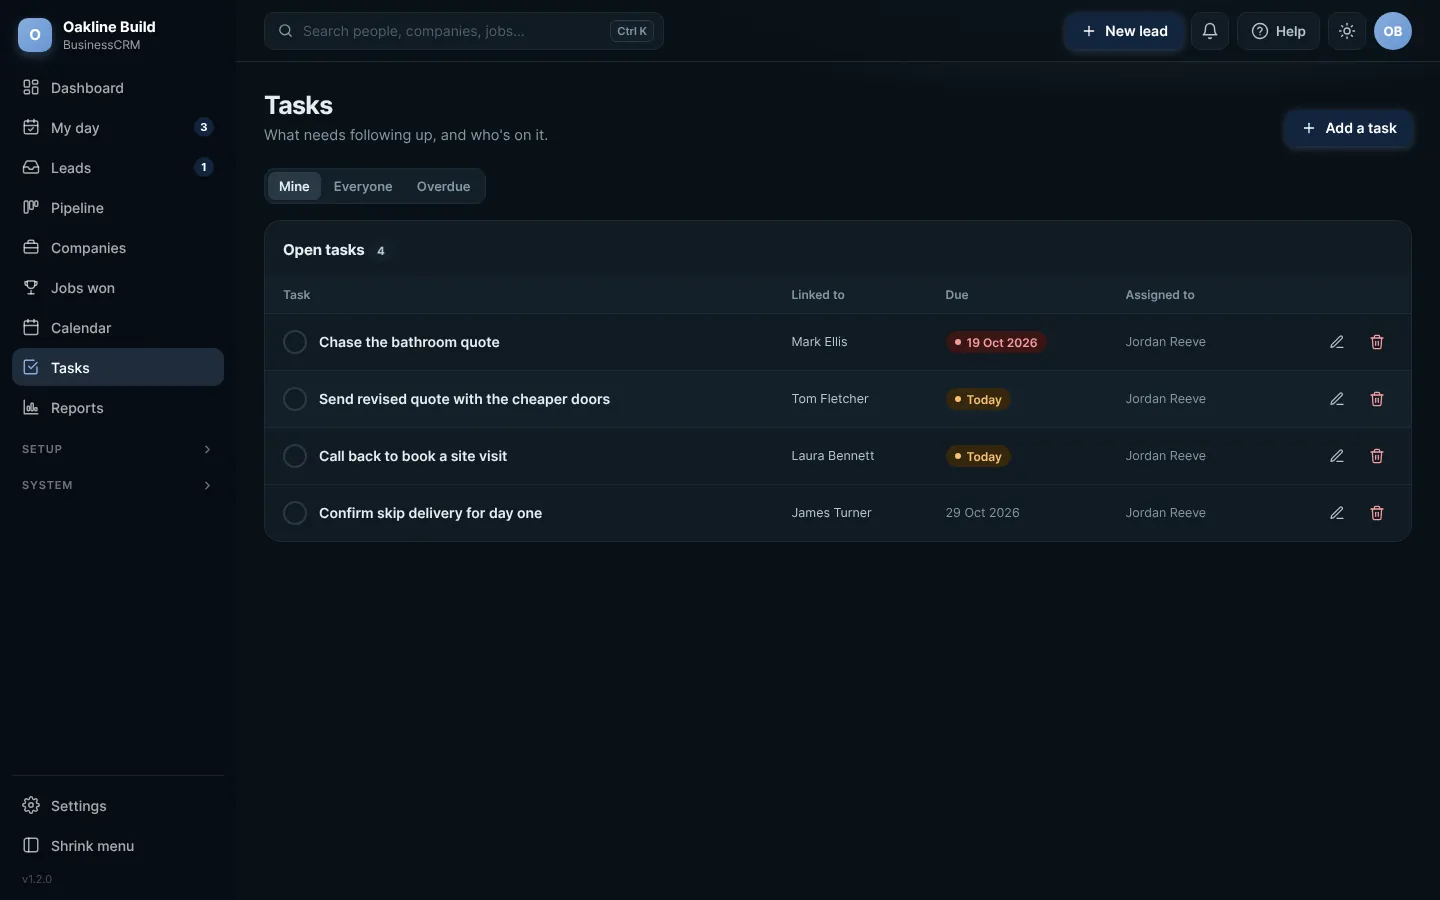Delete the Confirm skip delivery task

1377,513
